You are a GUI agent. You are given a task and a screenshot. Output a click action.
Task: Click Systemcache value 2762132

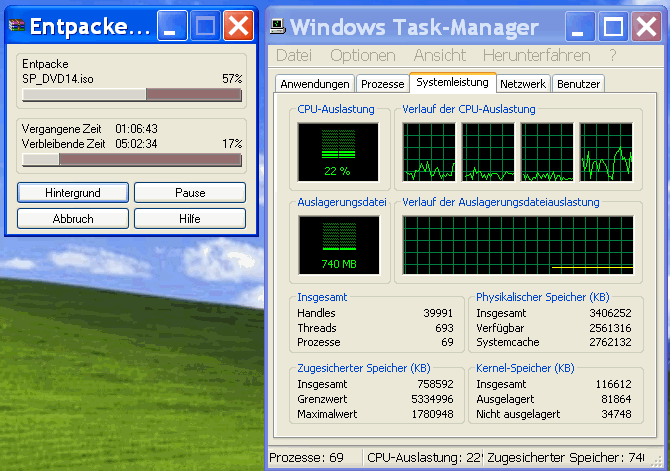pos(610,342)
